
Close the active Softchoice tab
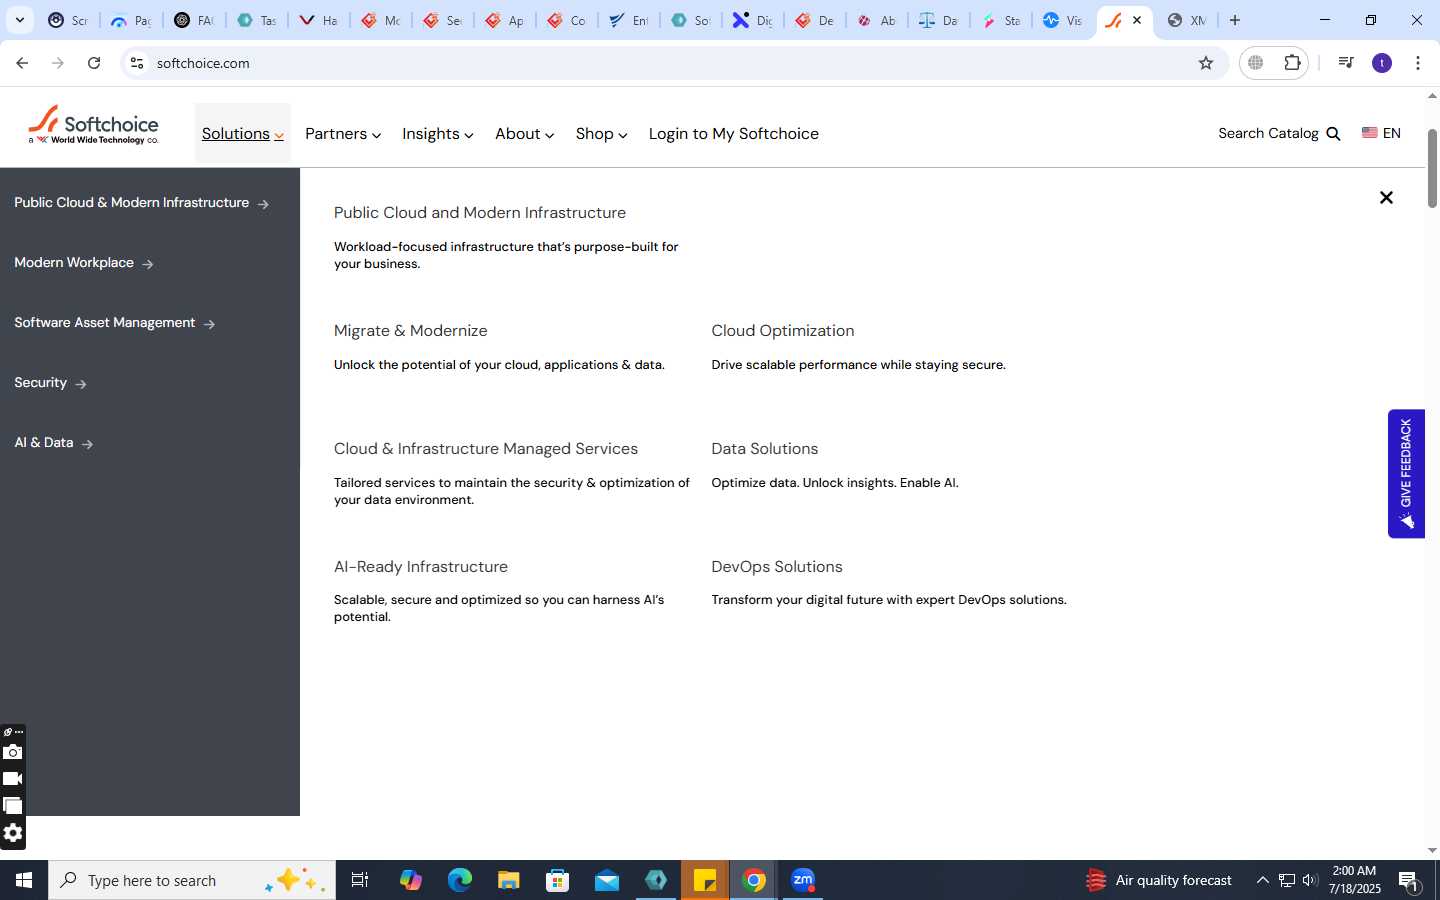click(x=1137, y=20)
